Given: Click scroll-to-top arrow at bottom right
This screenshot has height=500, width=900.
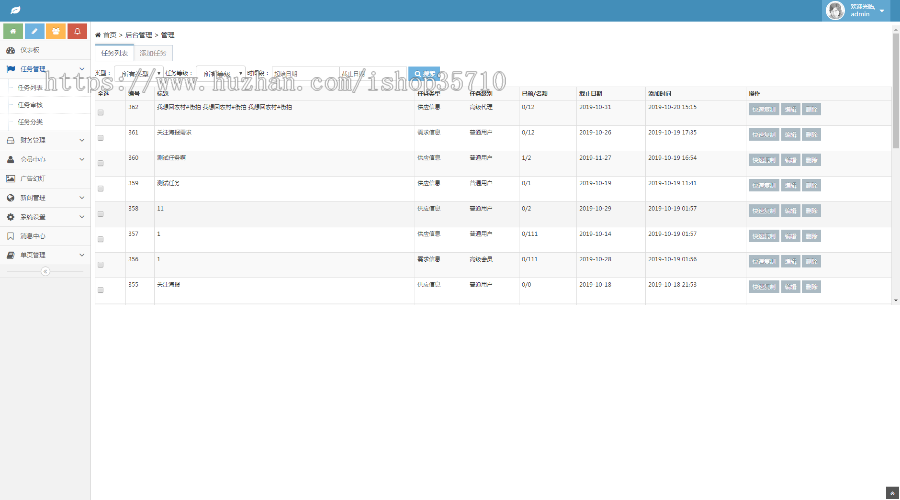Looking at the screenshot, I should (x=891, y=492).
